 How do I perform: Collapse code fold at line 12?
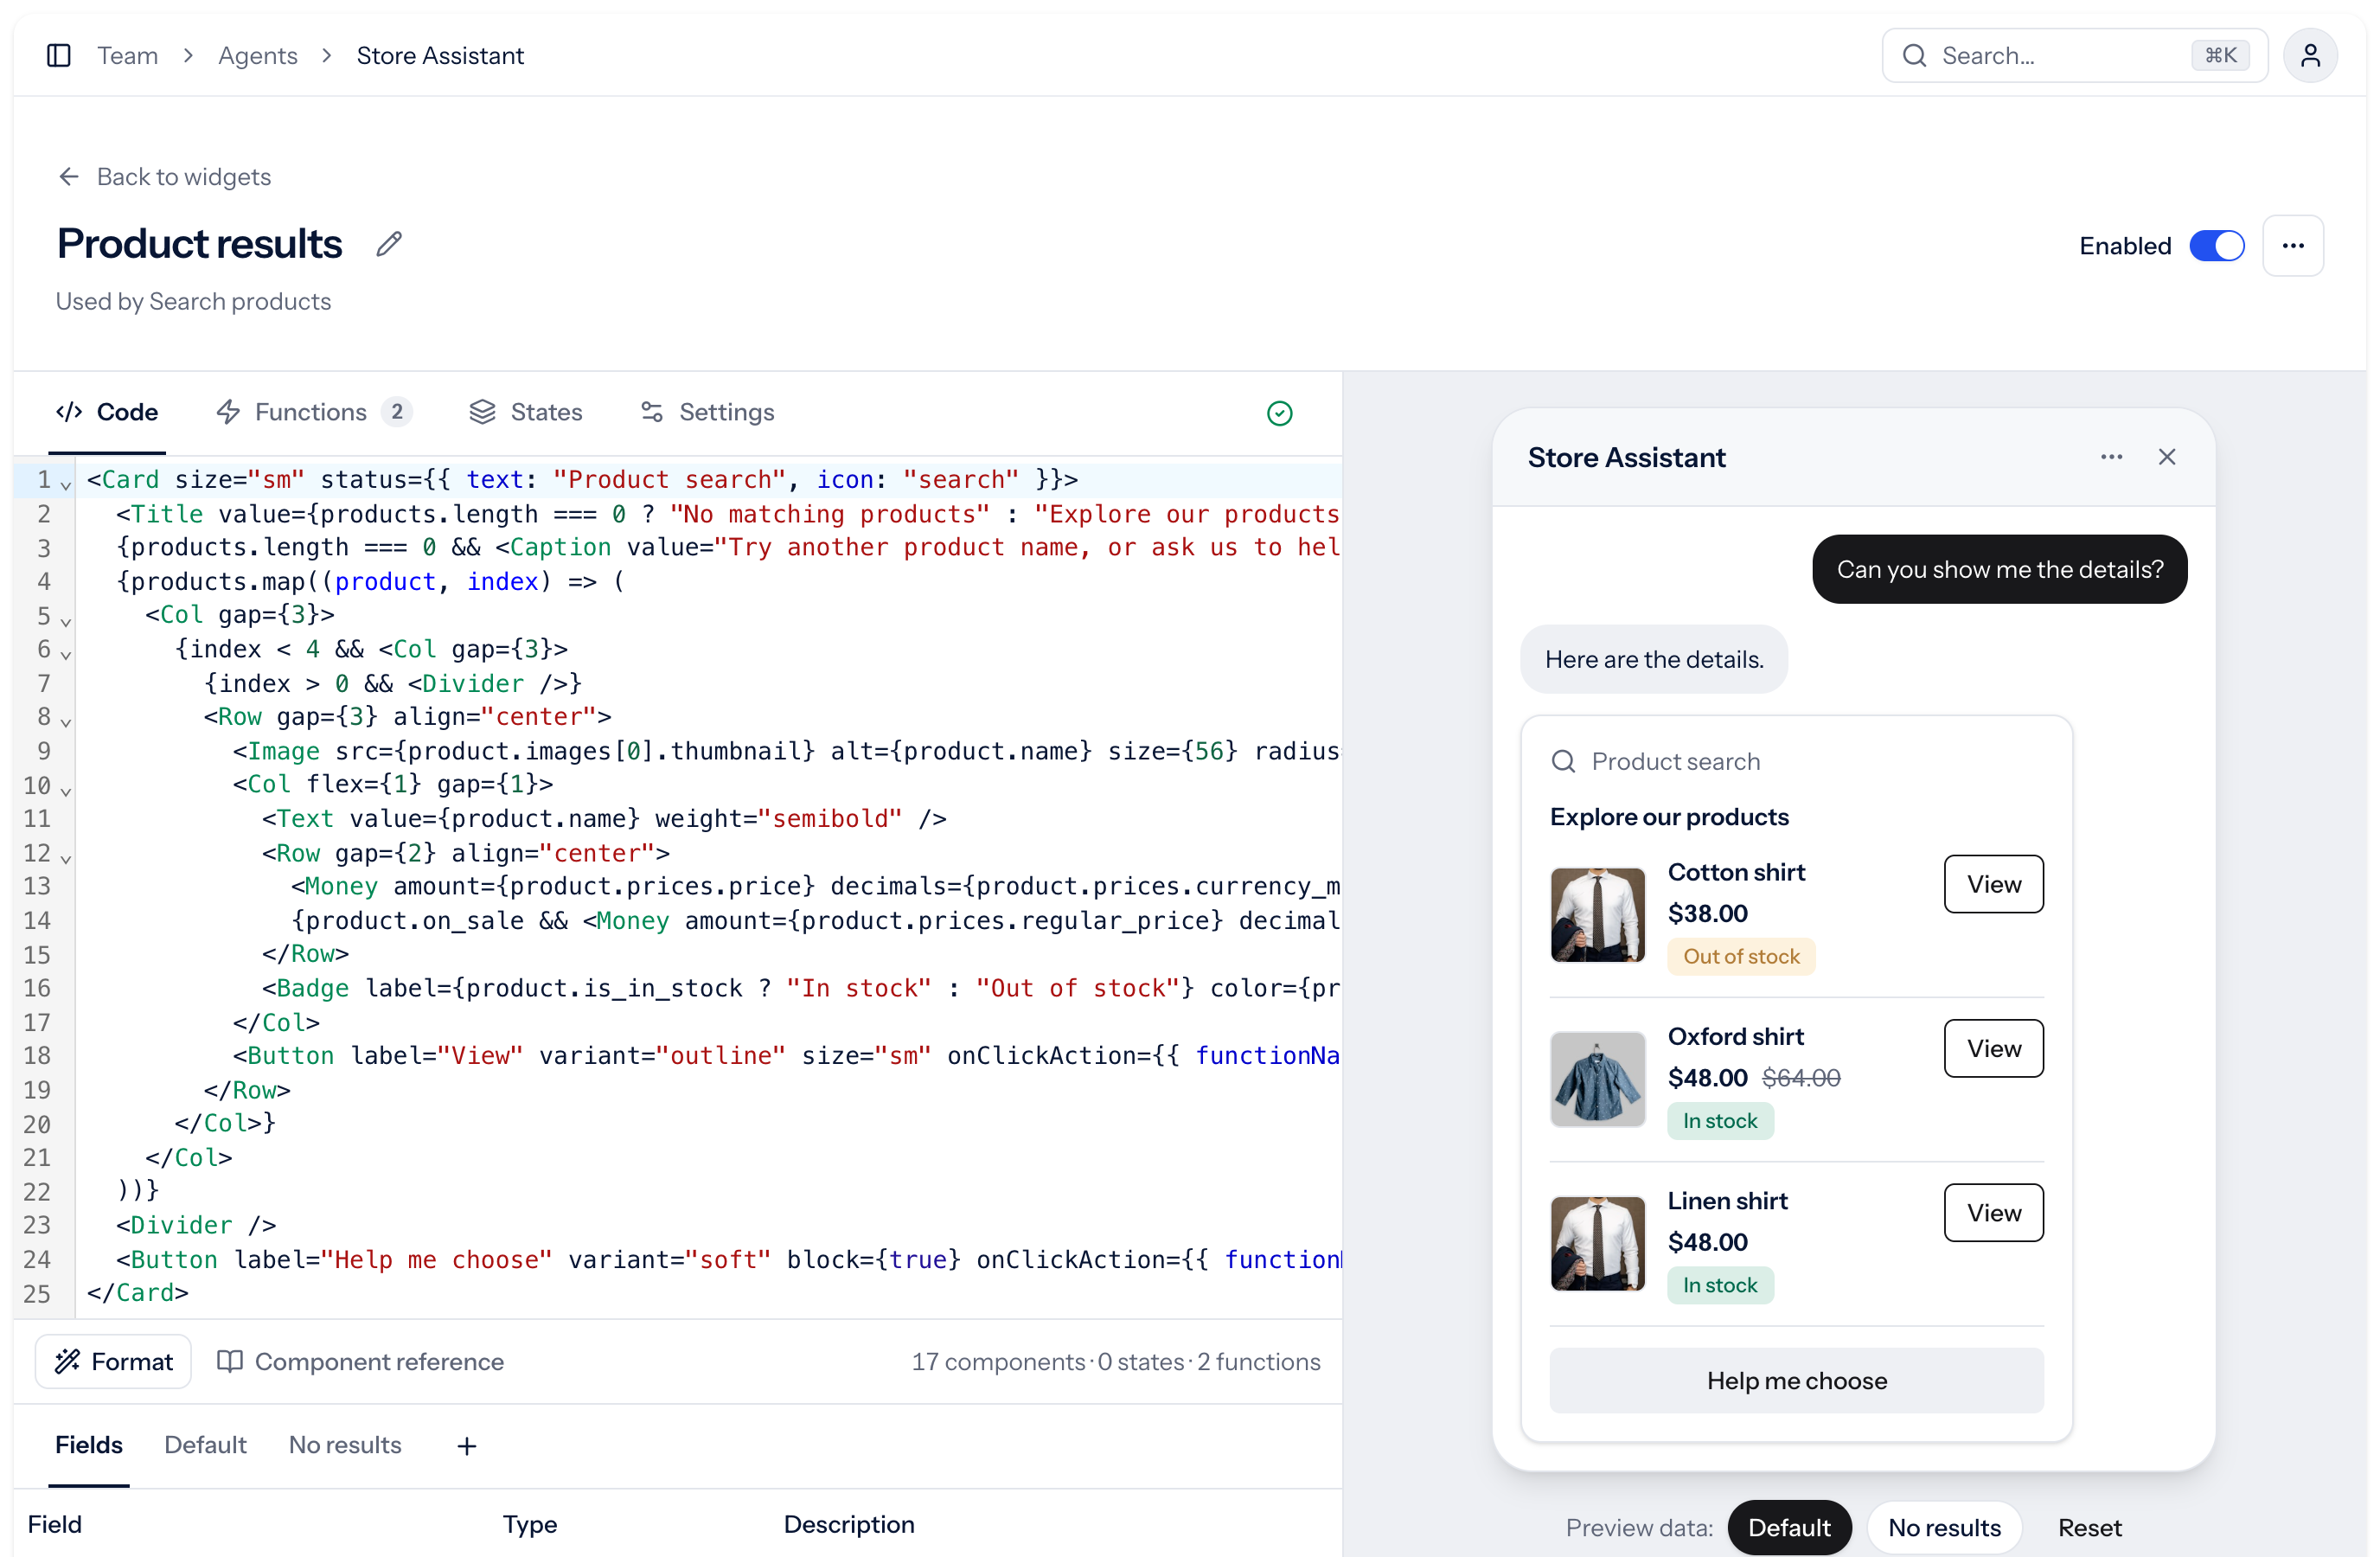66,858
